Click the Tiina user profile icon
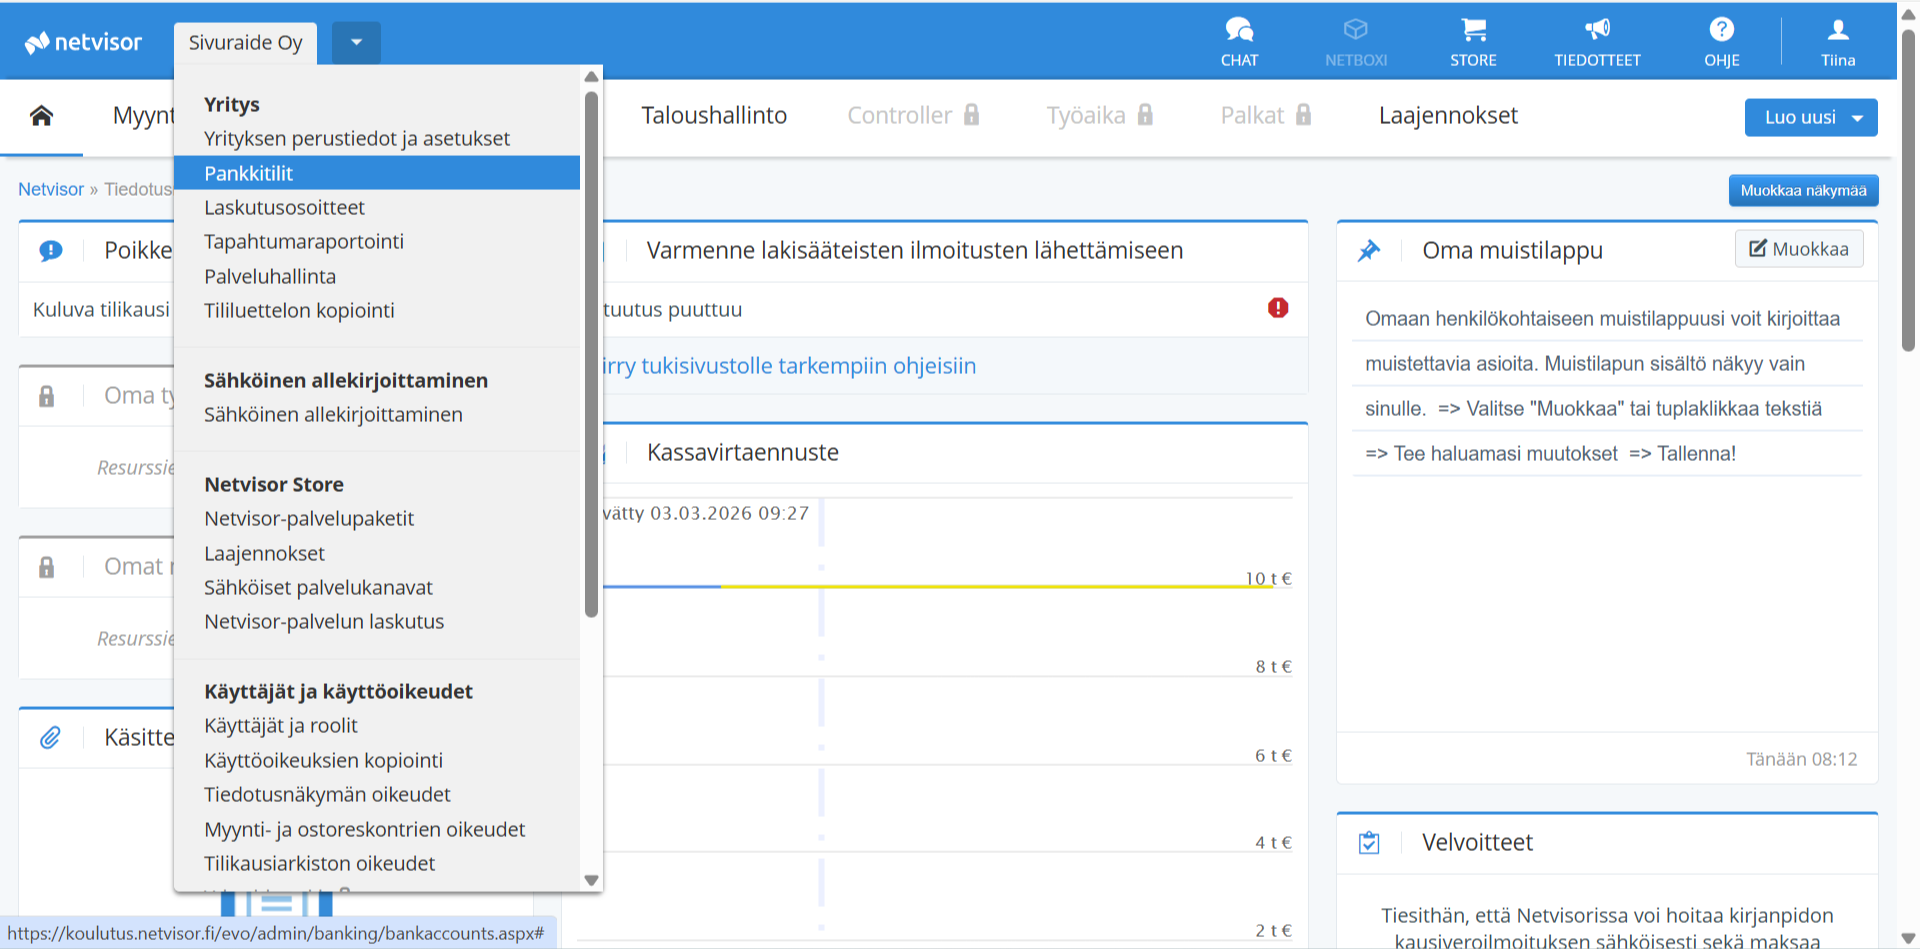1920x949 pixels. 1837,31
